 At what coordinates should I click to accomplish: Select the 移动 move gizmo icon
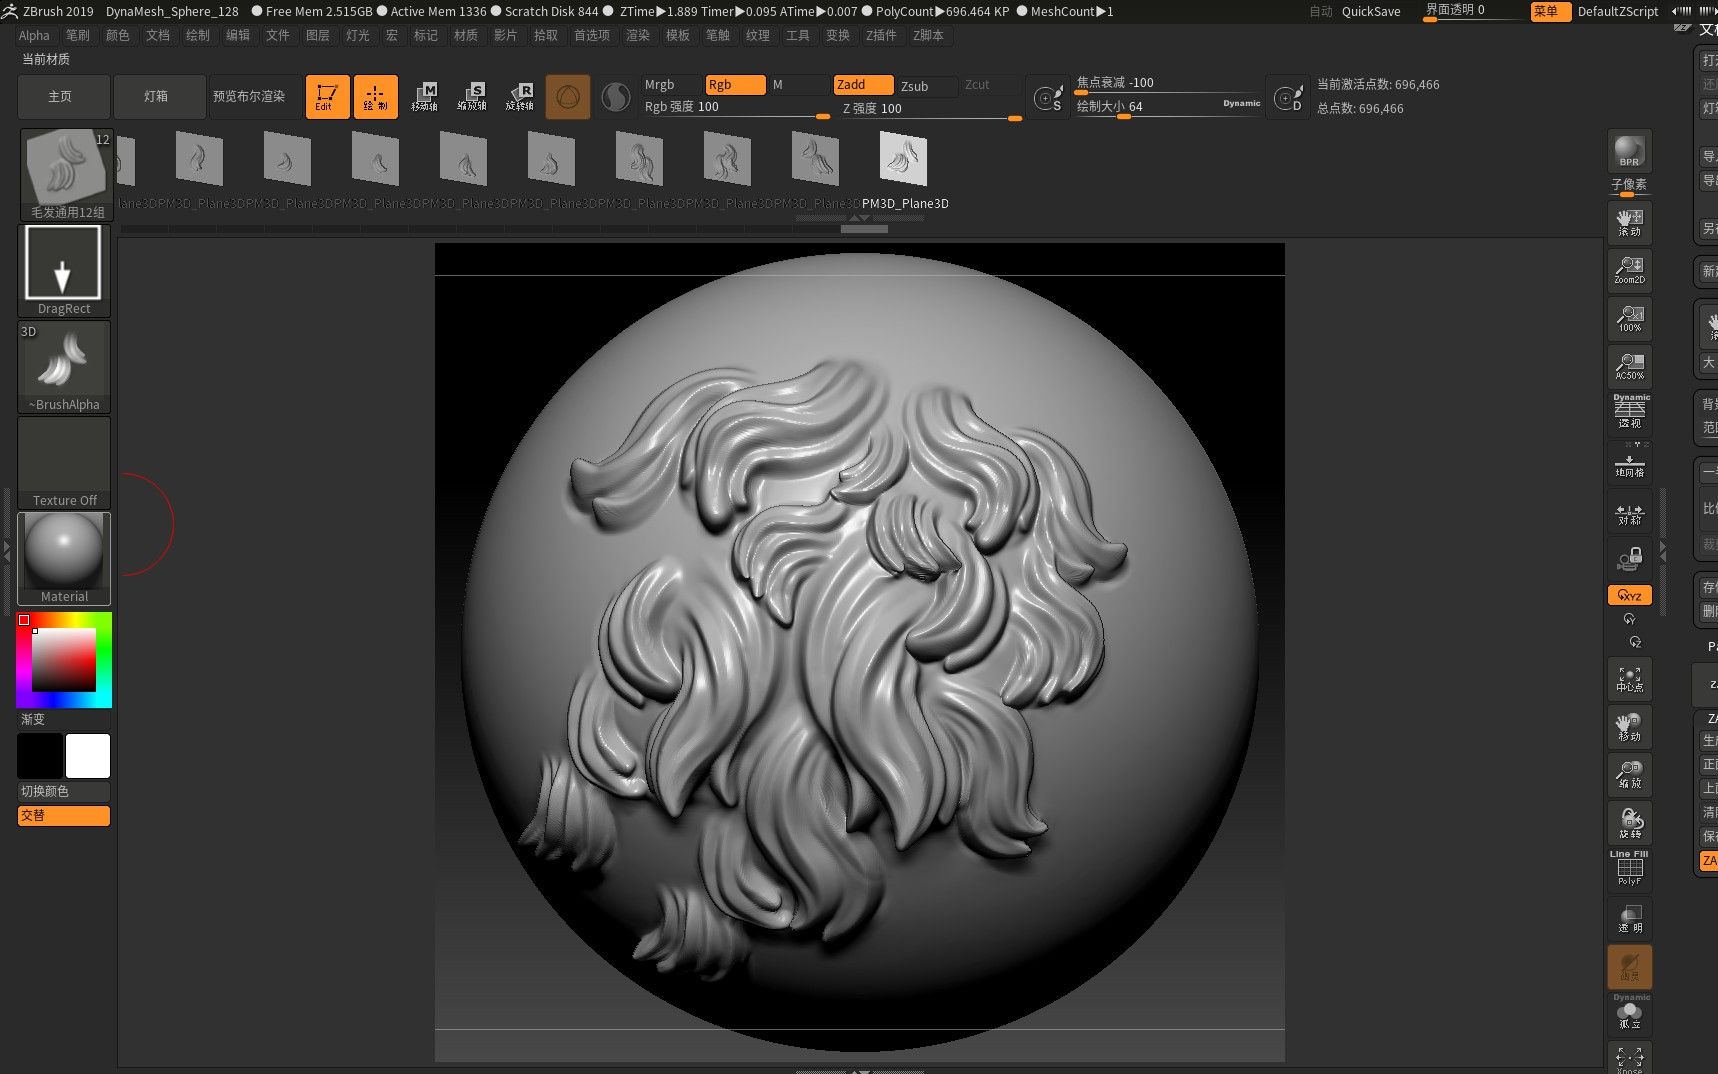click(x=1629, y=727)
